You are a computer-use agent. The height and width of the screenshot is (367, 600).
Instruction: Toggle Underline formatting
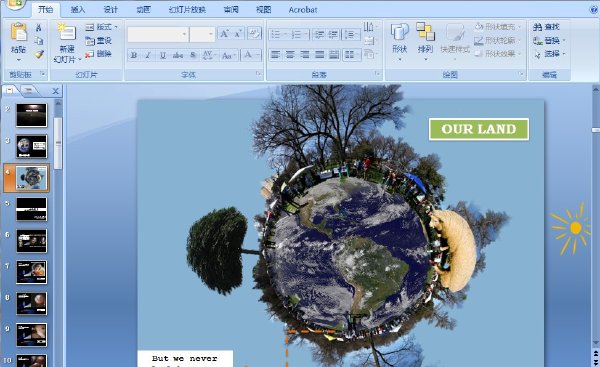click(x=163, y=55)
